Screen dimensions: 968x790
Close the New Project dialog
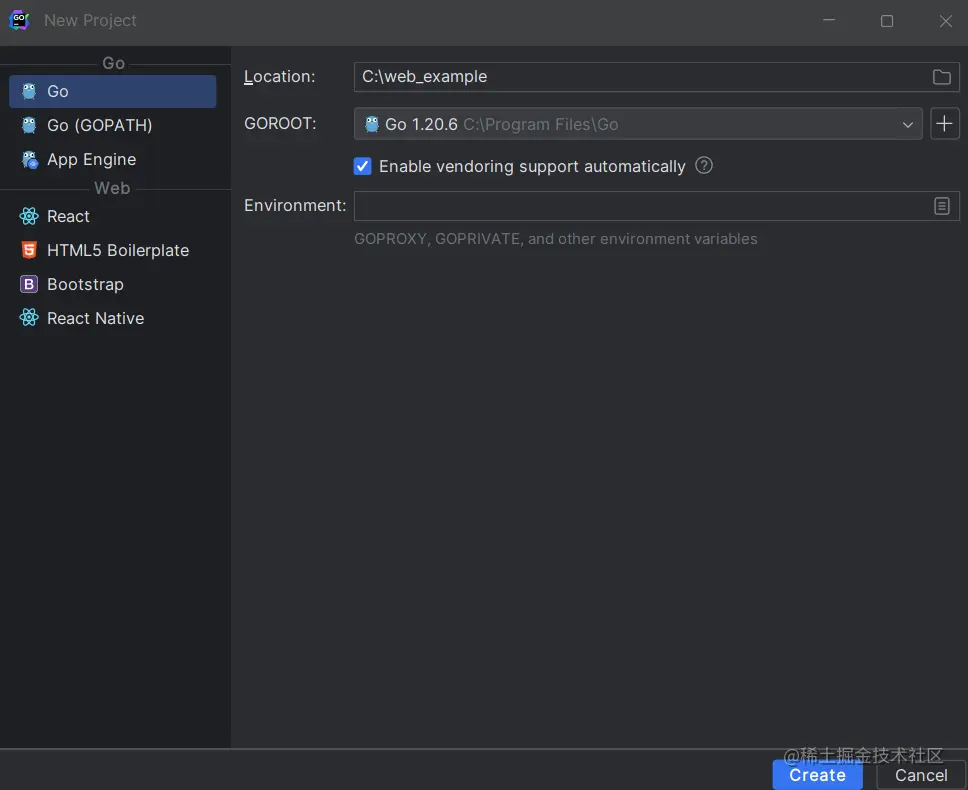pos(946,21)
